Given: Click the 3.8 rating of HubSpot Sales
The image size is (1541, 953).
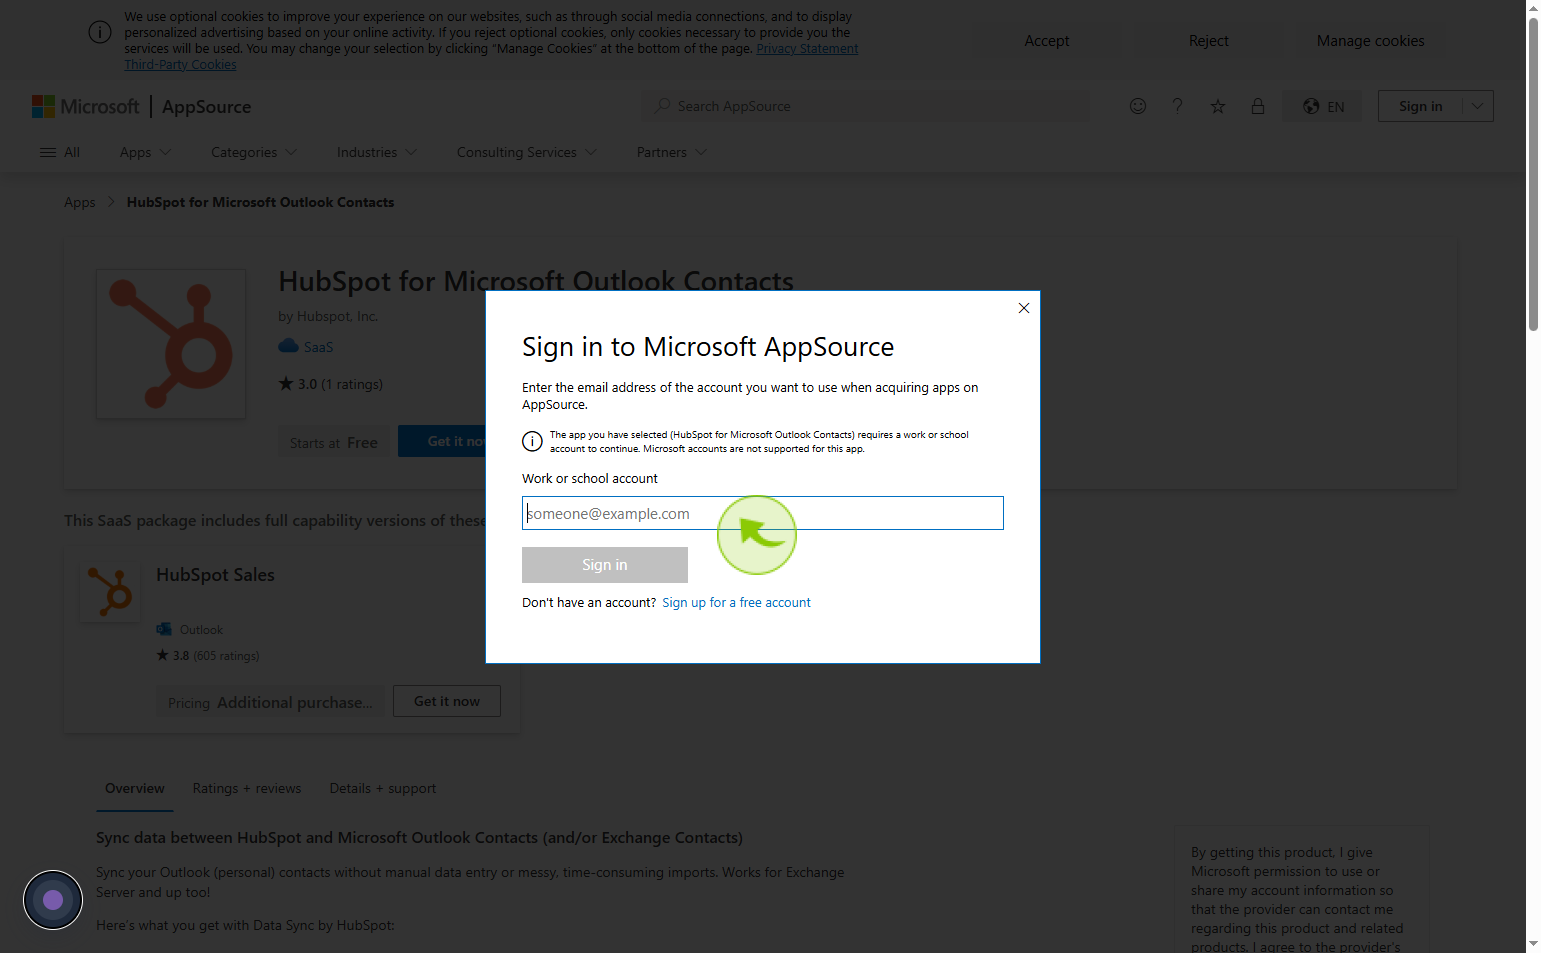Looking at the screenshot, I should pos(208,656).
